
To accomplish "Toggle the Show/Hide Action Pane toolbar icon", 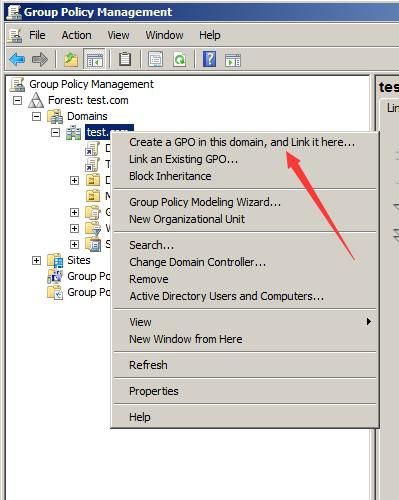I will 233,60.
